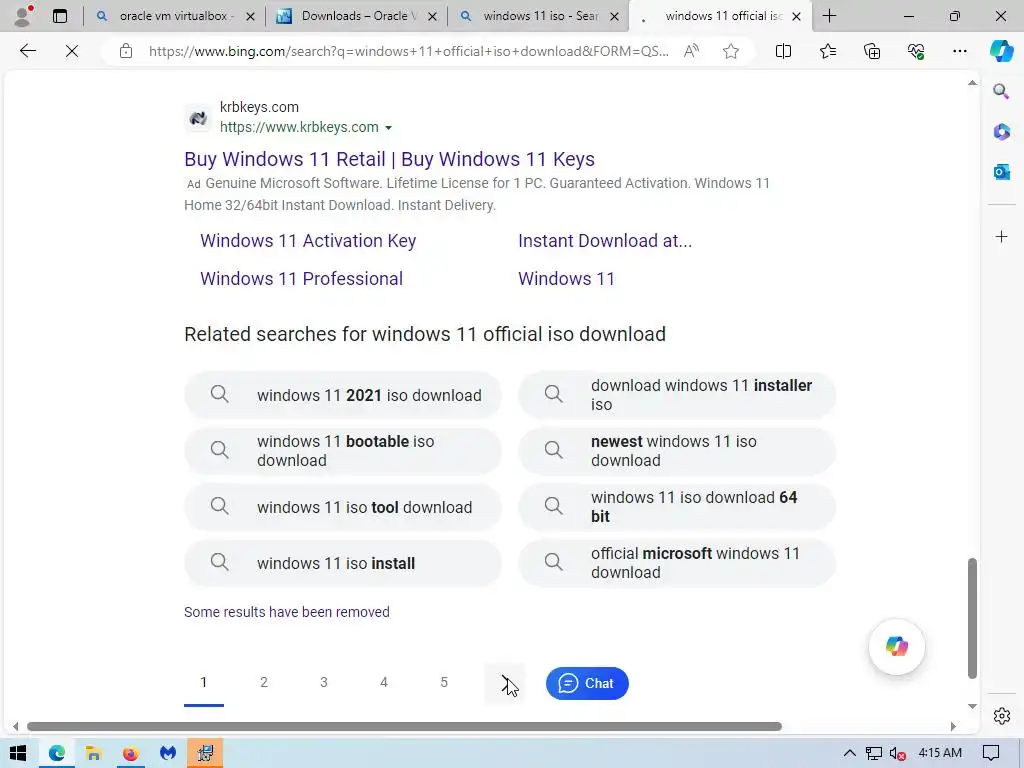
Task: Open Firefox from the taskbar
Action: 131,753
